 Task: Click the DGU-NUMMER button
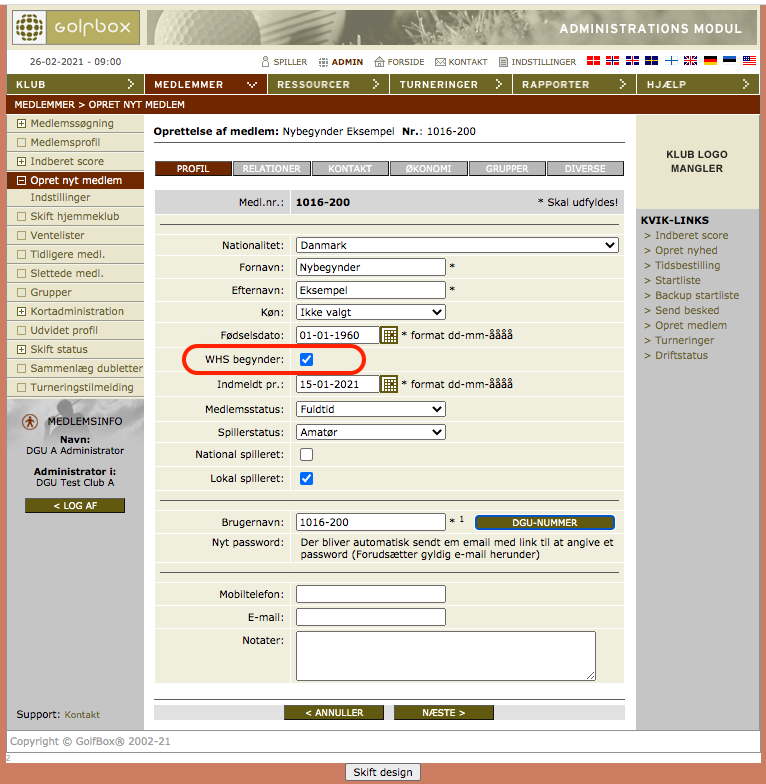pos(544,522)
